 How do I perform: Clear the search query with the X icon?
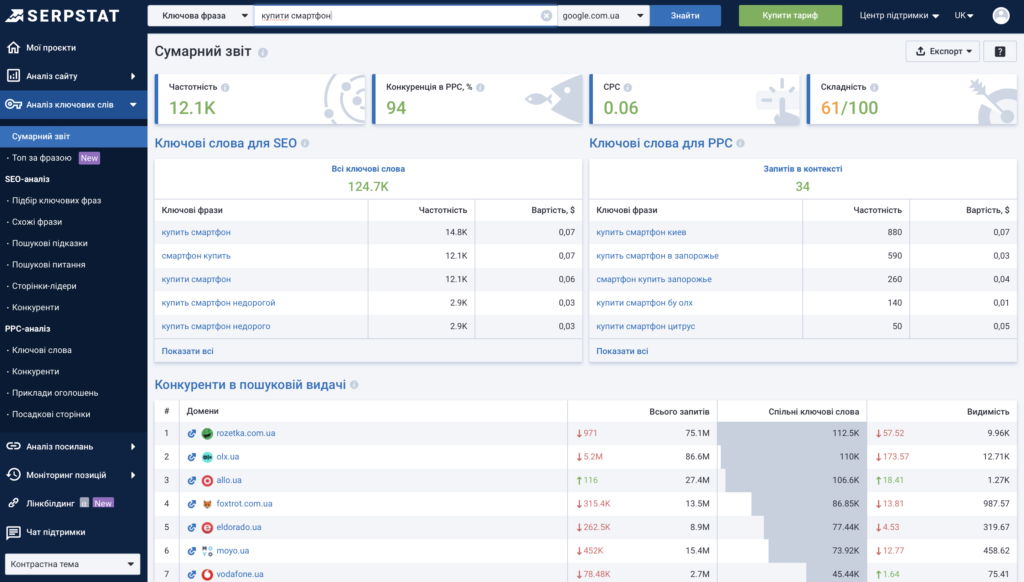click(547, 15)
